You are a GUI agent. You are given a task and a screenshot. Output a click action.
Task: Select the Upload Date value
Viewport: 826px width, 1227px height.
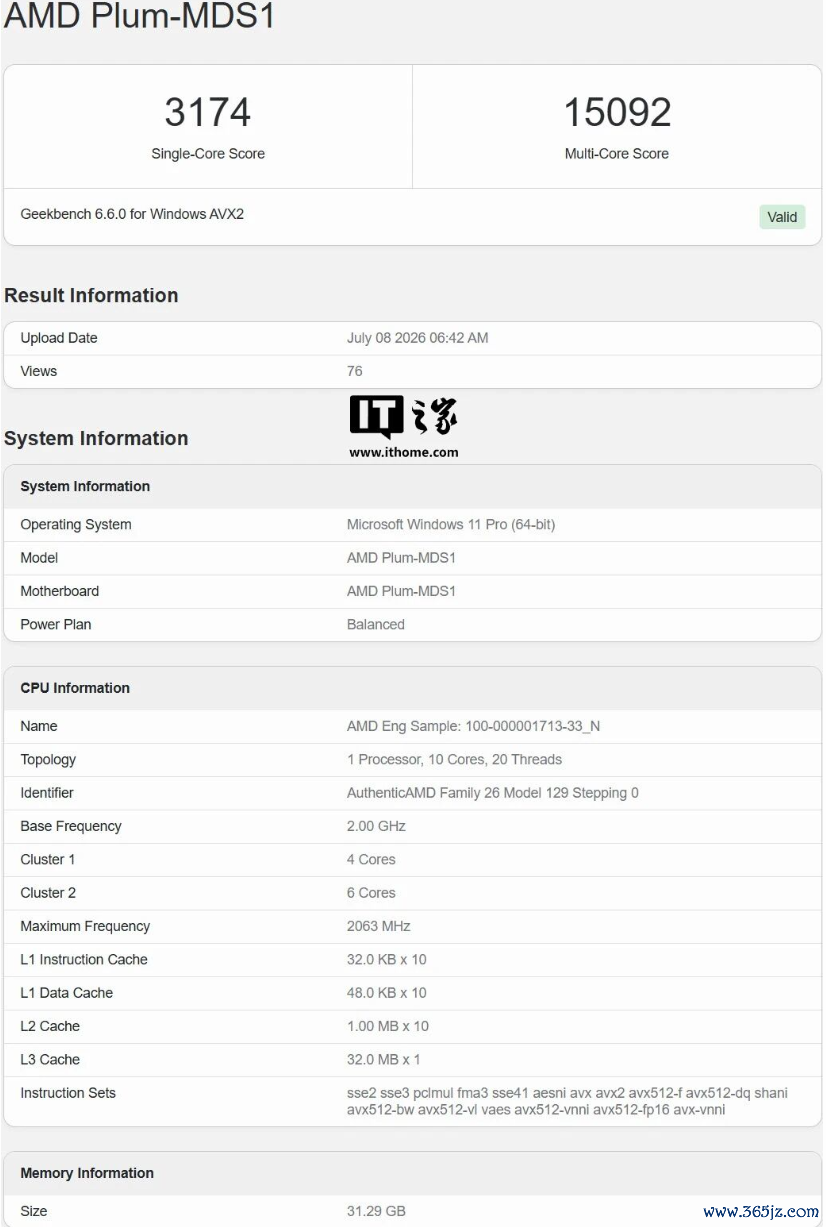click(418, 338)
